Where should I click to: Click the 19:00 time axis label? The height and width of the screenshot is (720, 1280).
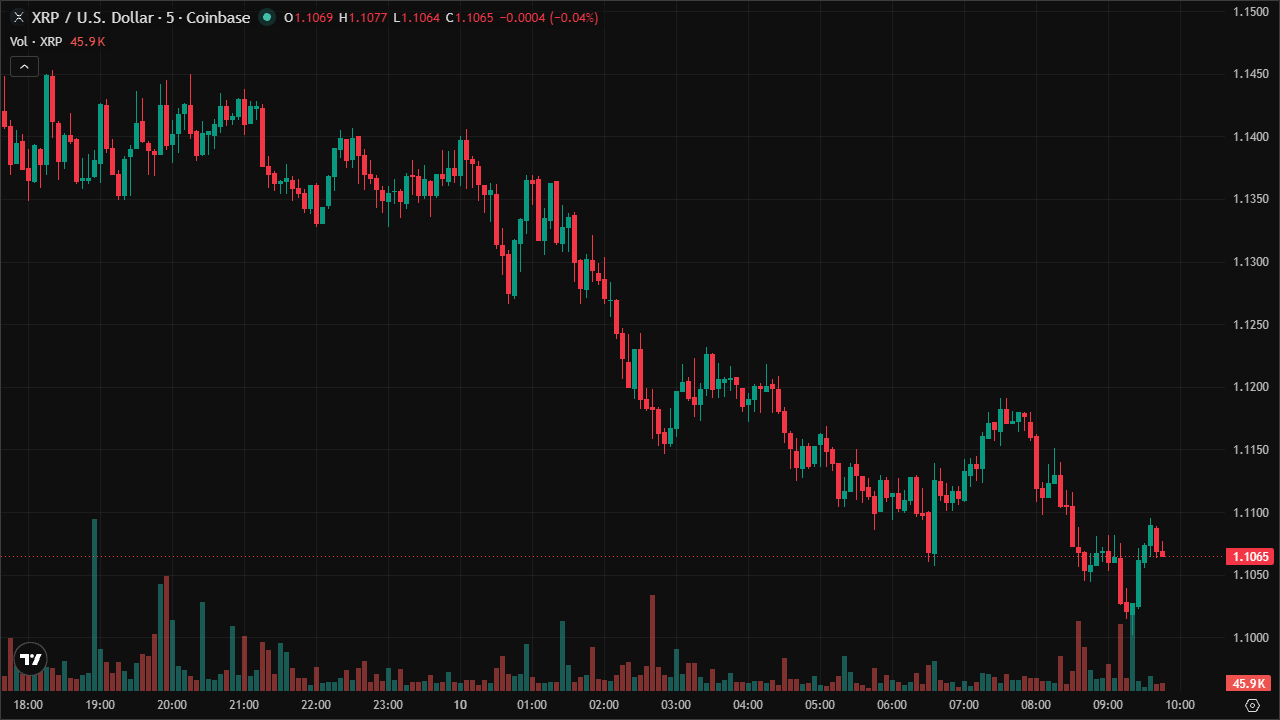coord(100,705)
